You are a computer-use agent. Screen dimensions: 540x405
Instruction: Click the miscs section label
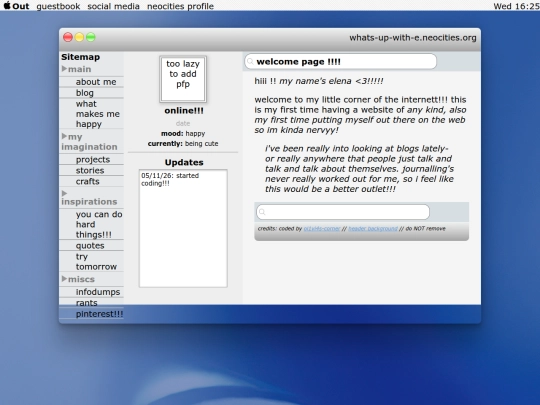(81, 279)
